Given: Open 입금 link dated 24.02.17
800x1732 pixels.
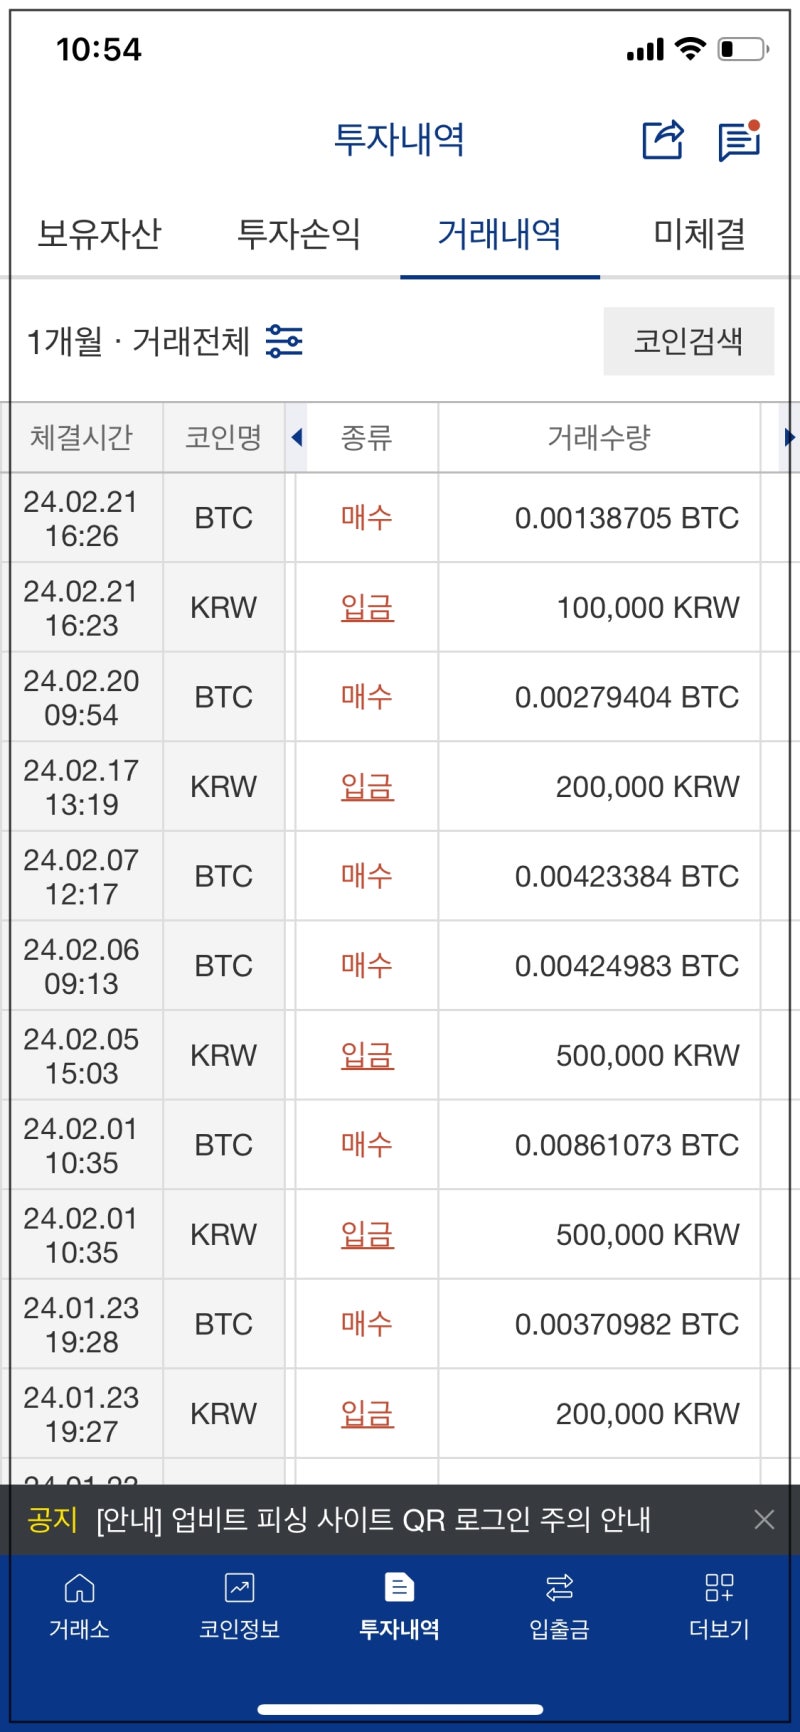Looking at the screenshot, I should pos(367,787).
